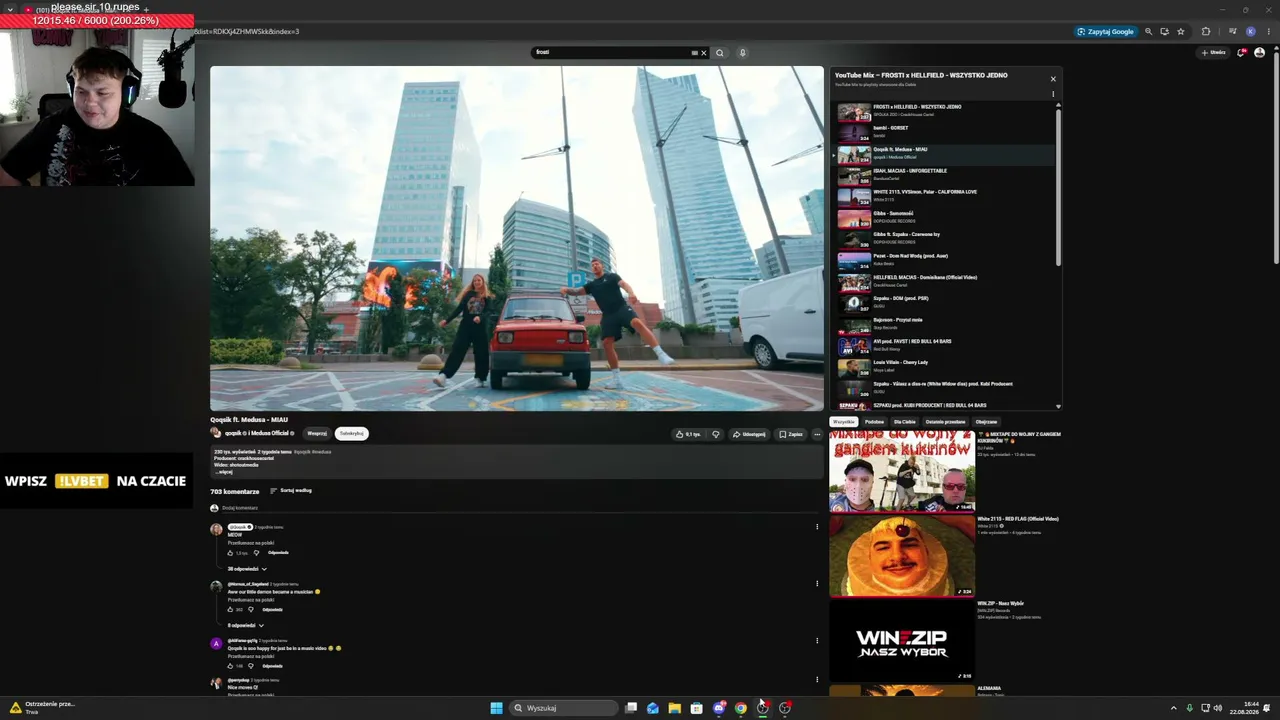Expand 38 odpowiedzi replies
Viewport: 1280px width, 720px height.
point(247,569)
